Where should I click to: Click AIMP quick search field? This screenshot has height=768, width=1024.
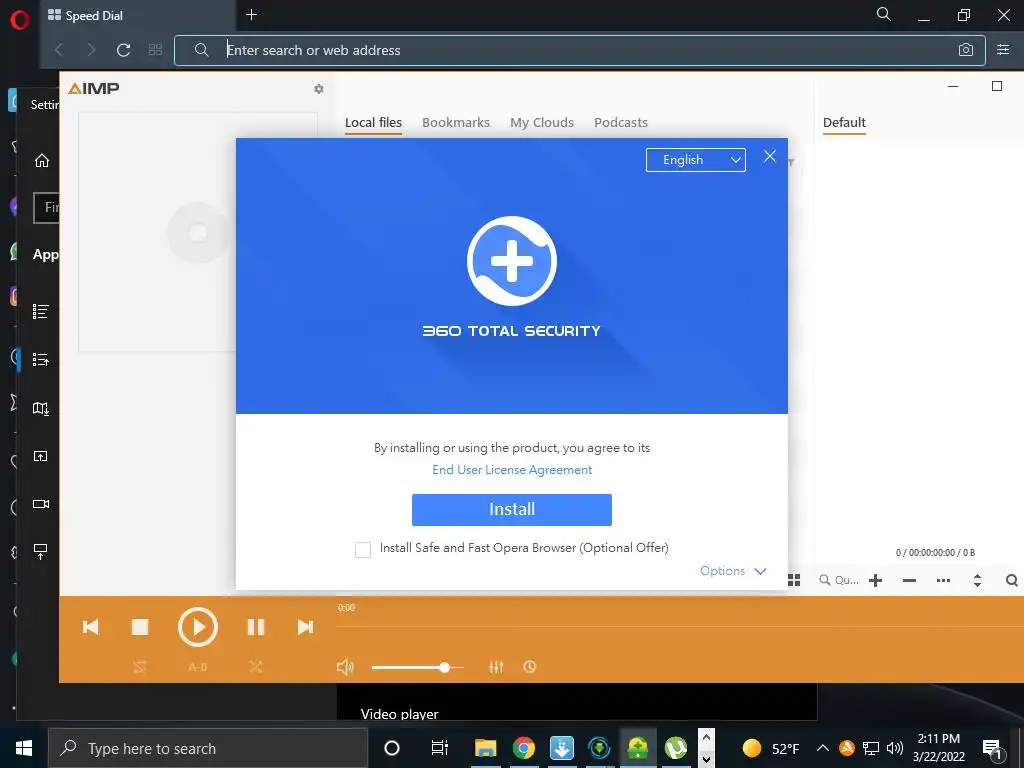pos(839,580)
